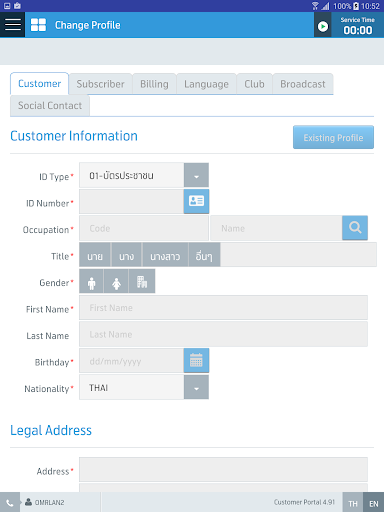Open ID Type combo box showing 01-บัตรประชาชน

144,175
